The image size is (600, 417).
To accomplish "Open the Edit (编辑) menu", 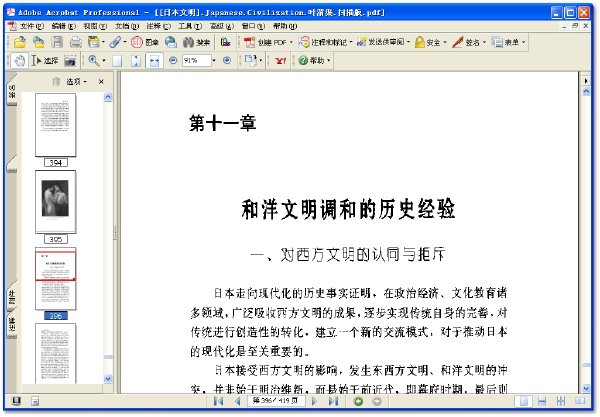I will click(x=64, y=26).
